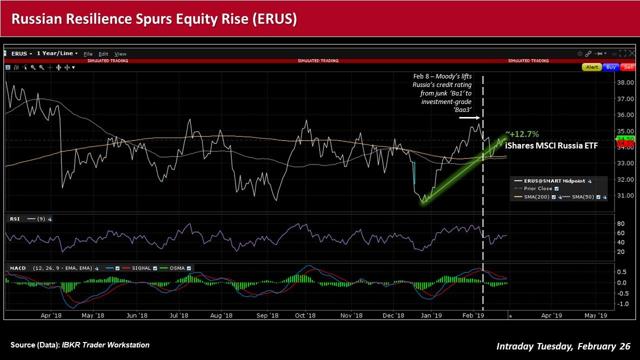Click the MACD indicator label
640x360 pixels.
click(18, 268)
